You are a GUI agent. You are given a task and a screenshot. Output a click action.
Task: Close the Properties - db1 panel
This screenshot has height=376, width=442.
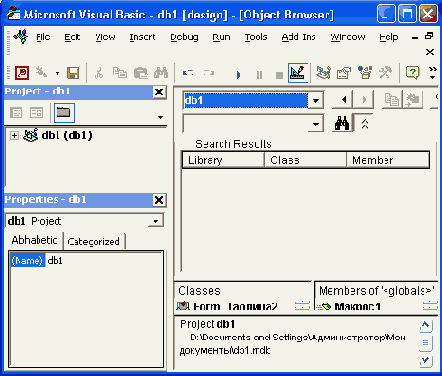pyautogui.click(x=159, y=200)
